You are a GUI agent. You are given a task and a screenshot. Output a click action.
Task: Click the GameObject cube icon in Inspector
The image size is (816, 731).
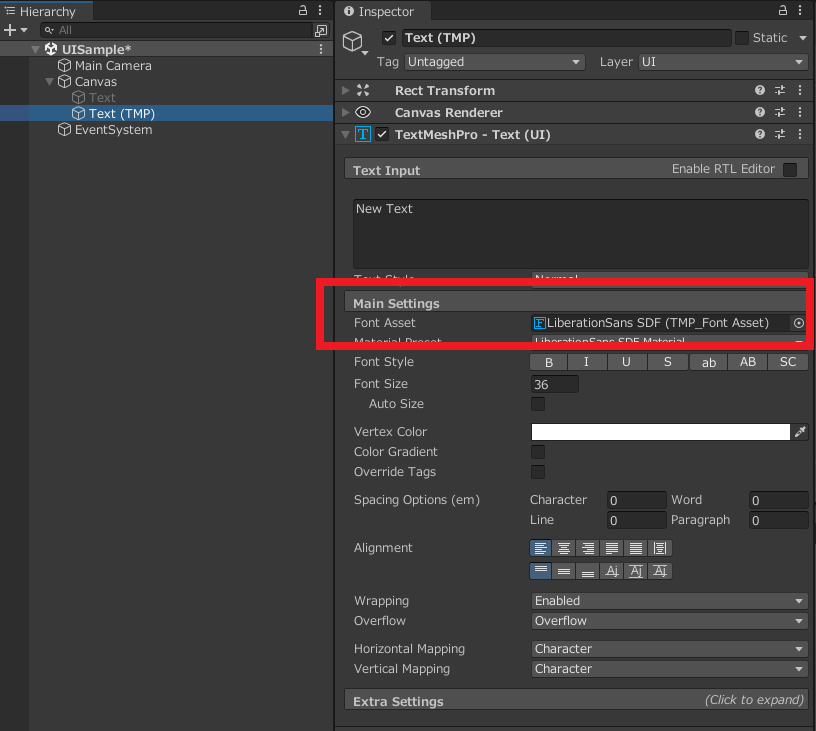coord(352,41)
